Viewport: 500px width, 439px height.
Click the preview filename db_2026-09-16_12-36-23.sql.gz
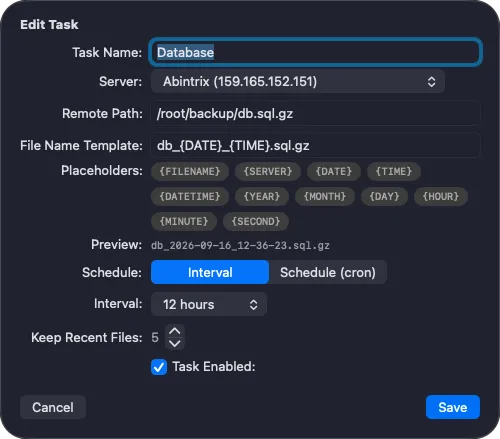(x=240, y=246)
